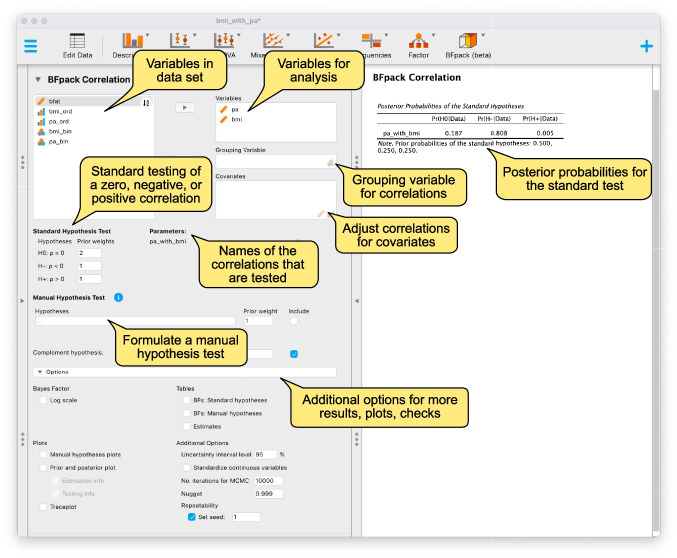Toggle the variable list sort icon
Screen dimensions: 677x558
tap(146, 103)
